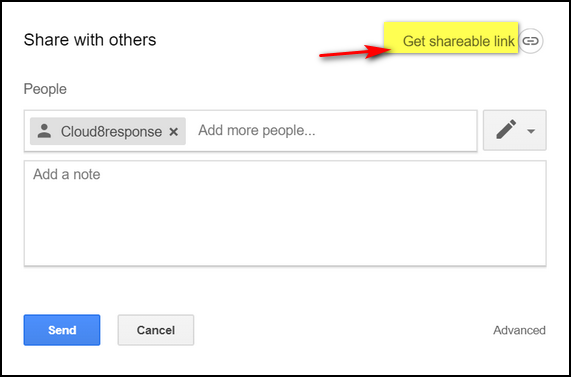Click the chain-link Get shareable link icon

[x=531, y=41]
